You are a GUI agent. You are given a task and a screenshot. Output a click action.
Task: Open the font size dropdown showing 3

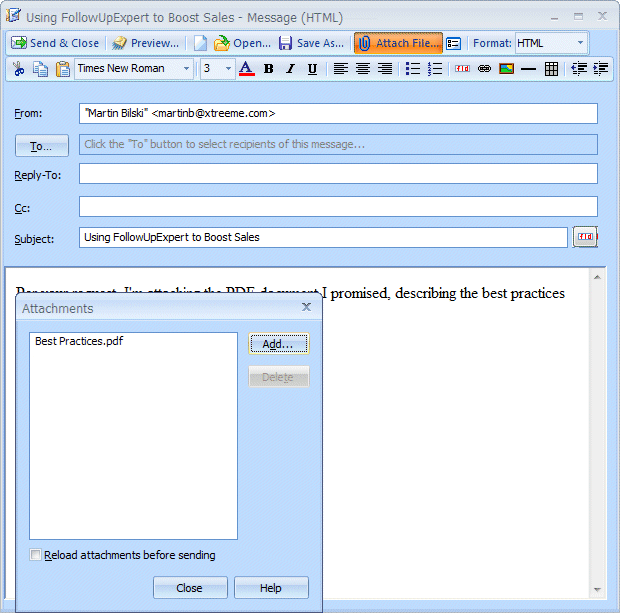[217, 69]
